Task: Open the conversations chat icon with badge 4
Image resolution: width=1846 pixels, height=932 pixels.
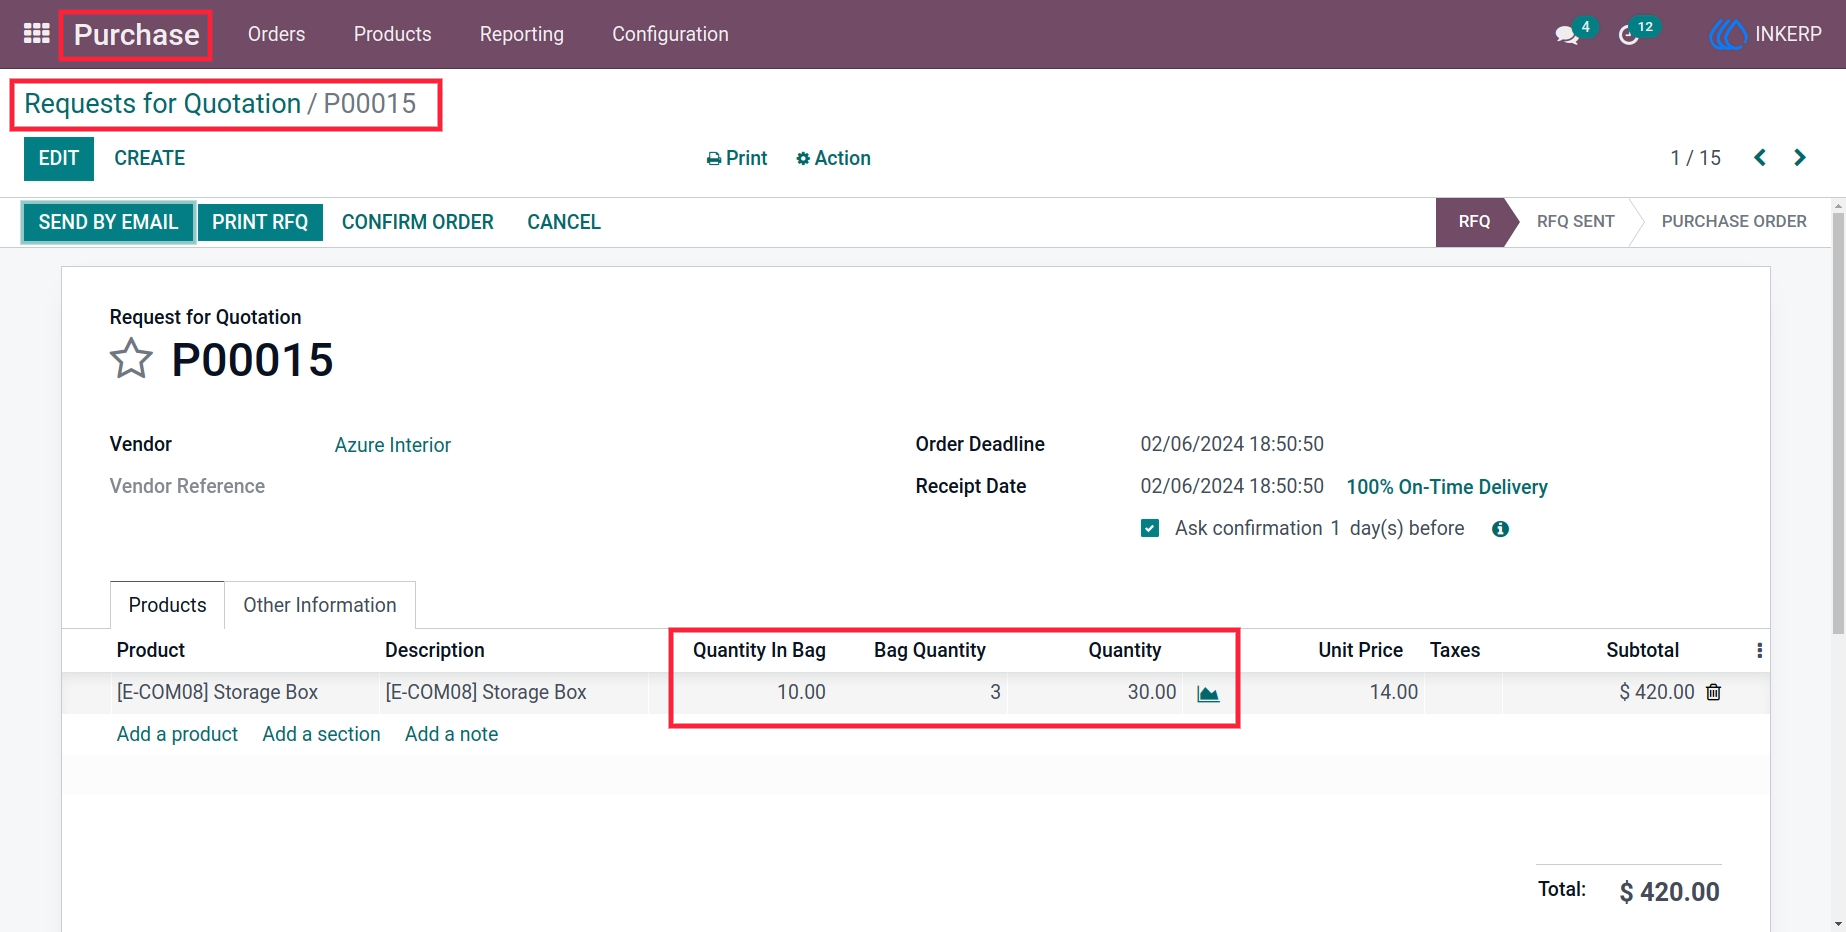Action: pos(1567,35)
